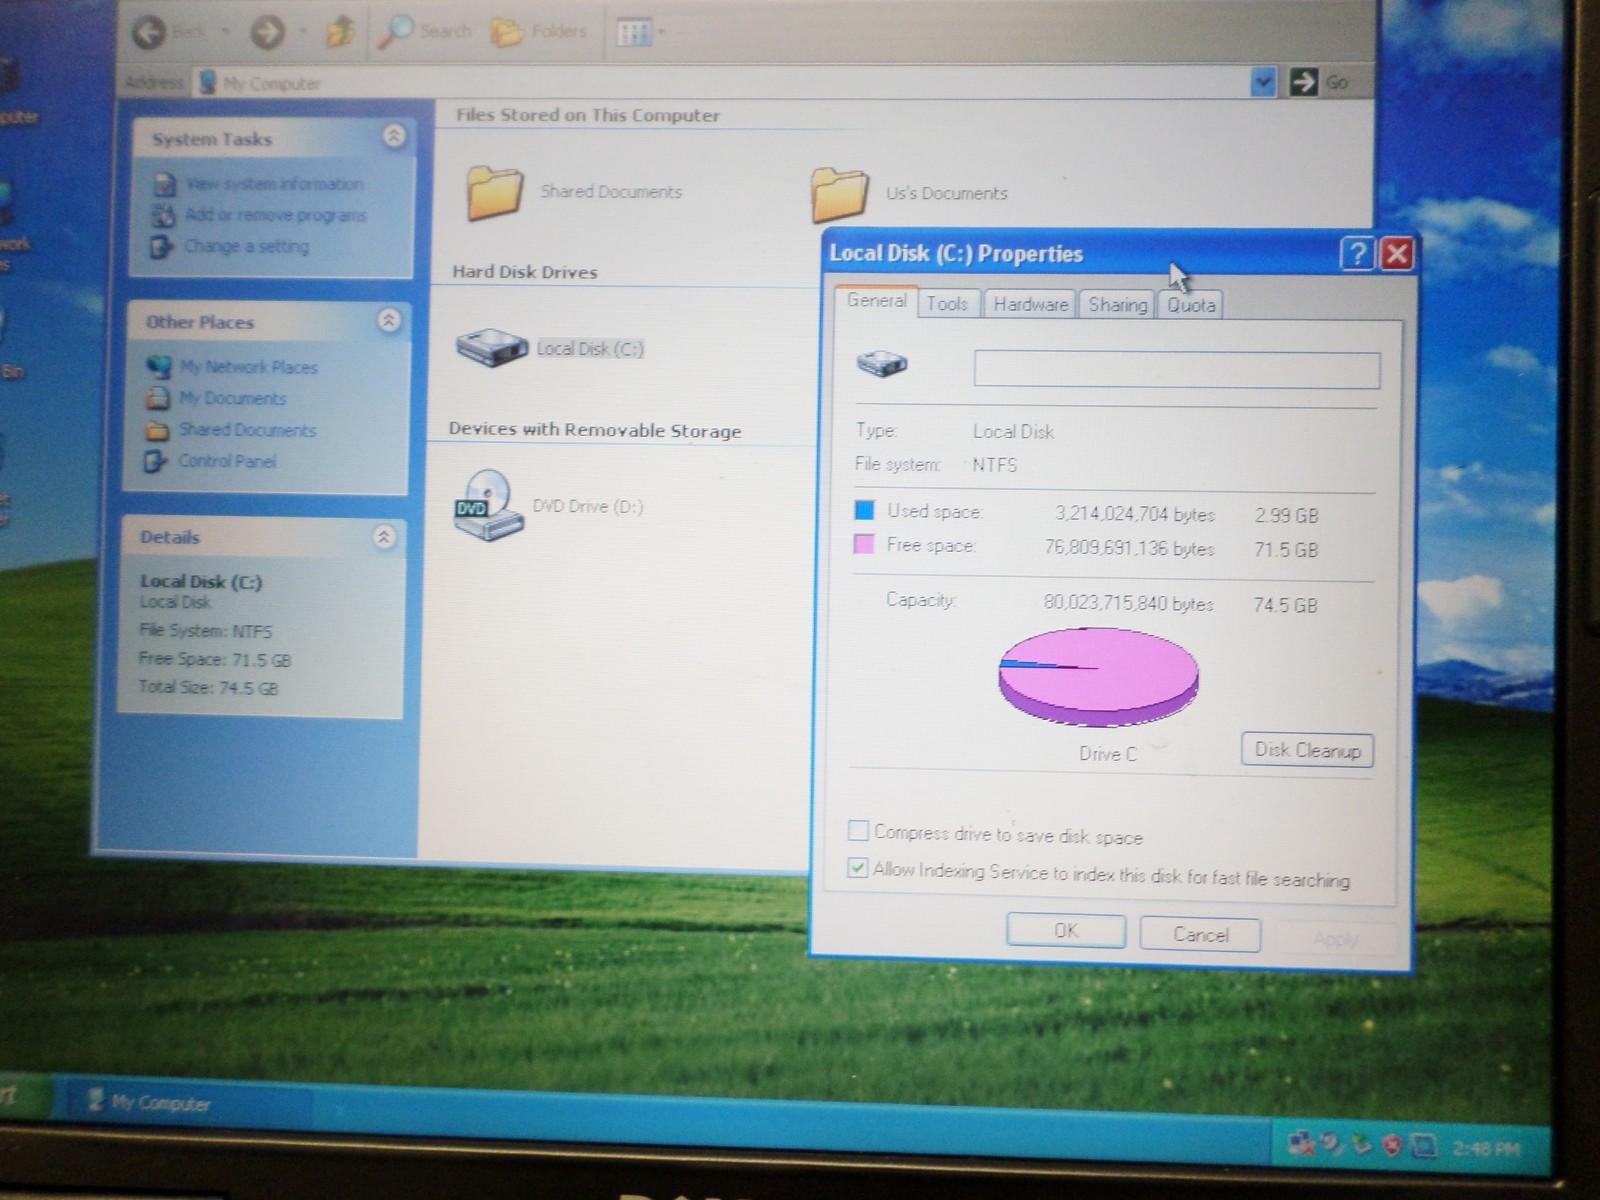
Task: Open the Search toolbar button
Action: (425, 32)
